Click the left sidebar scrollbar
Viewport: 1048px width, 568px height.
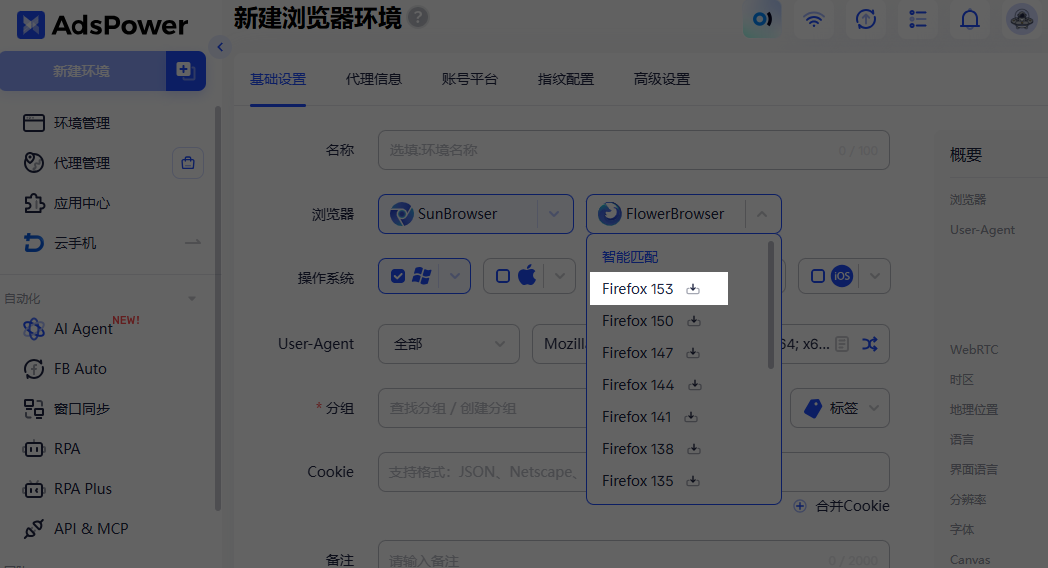click(217, 309)
